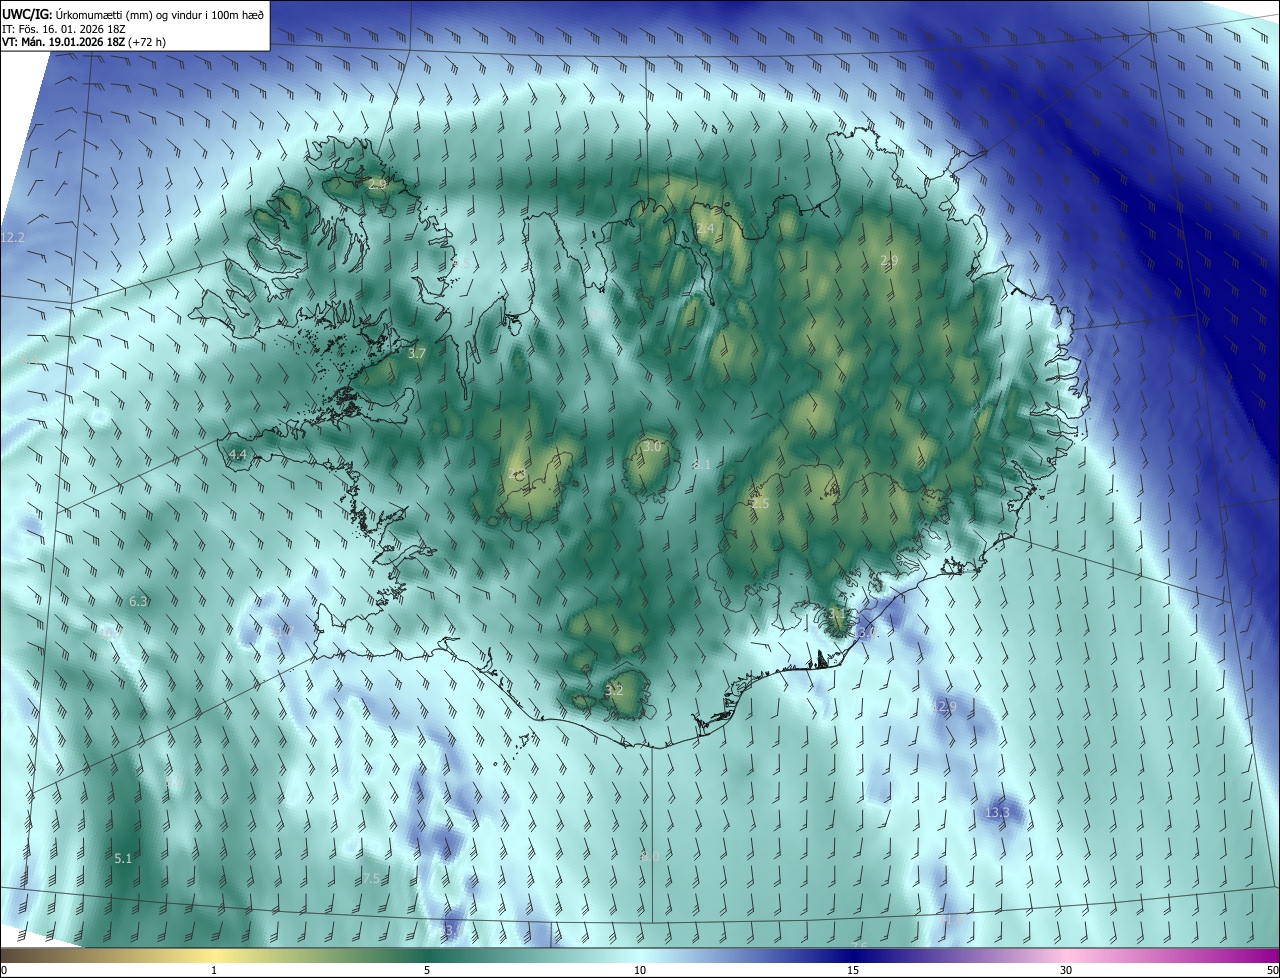
Task: Click the color scale tick labeled 1
Action: (x=214, y=971)
